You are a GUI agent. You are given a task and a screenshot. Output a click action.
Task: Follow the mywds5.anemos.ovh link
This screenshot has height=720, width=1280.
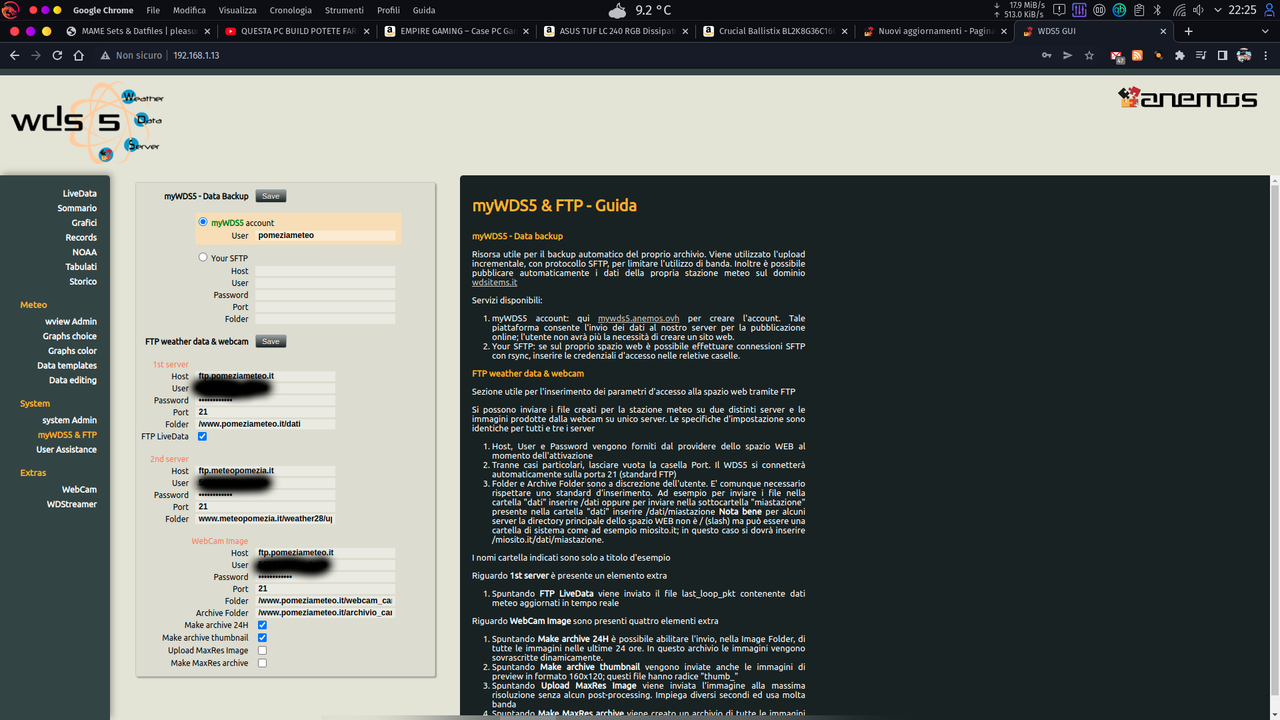[x=638, y=318]
